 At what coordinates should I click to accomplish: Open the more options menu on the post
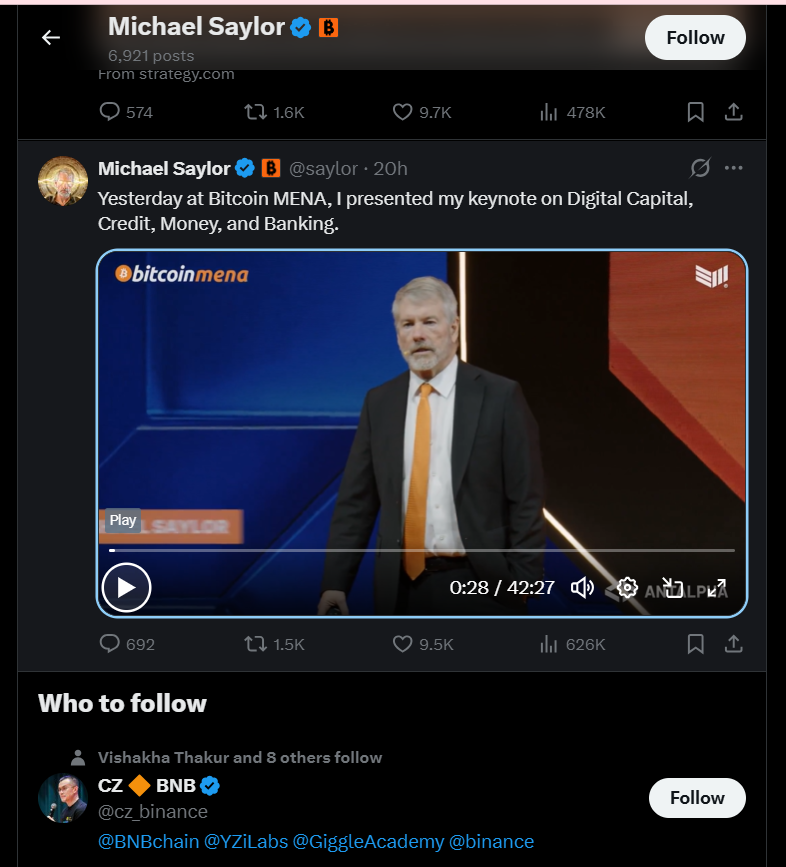pos(733,168)
